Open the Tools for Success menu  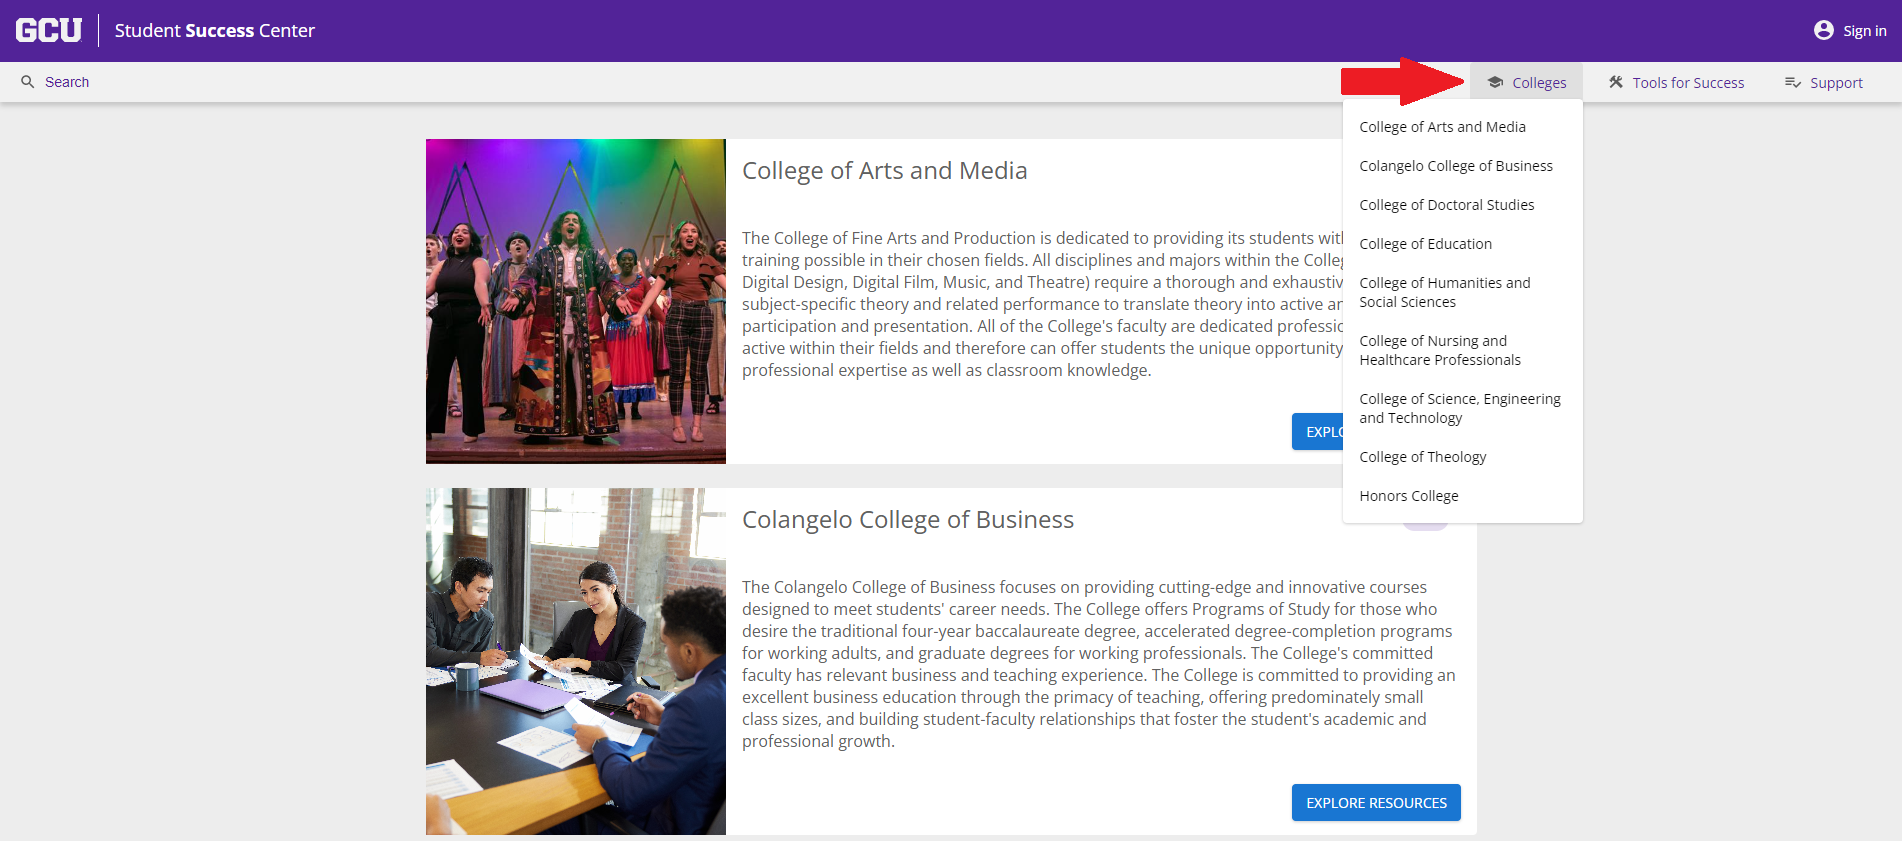pyautogui.click(x=1676, y=83)
